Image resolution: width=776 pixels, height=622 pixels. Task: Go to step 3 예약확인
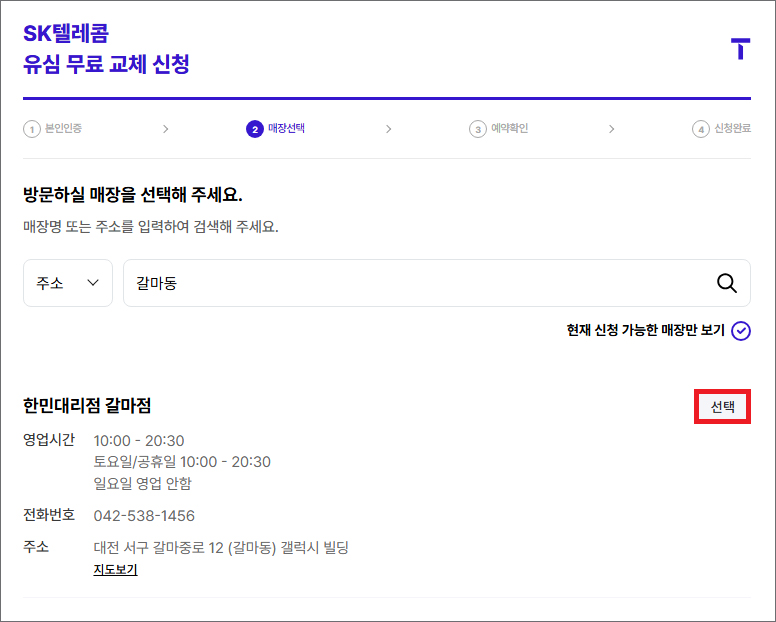point(499,129)
